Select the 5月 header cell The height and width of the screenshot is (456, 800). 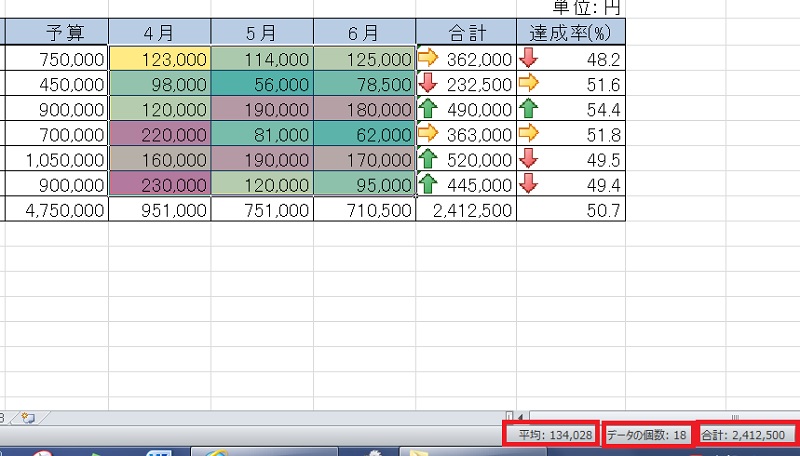(262, 33)
